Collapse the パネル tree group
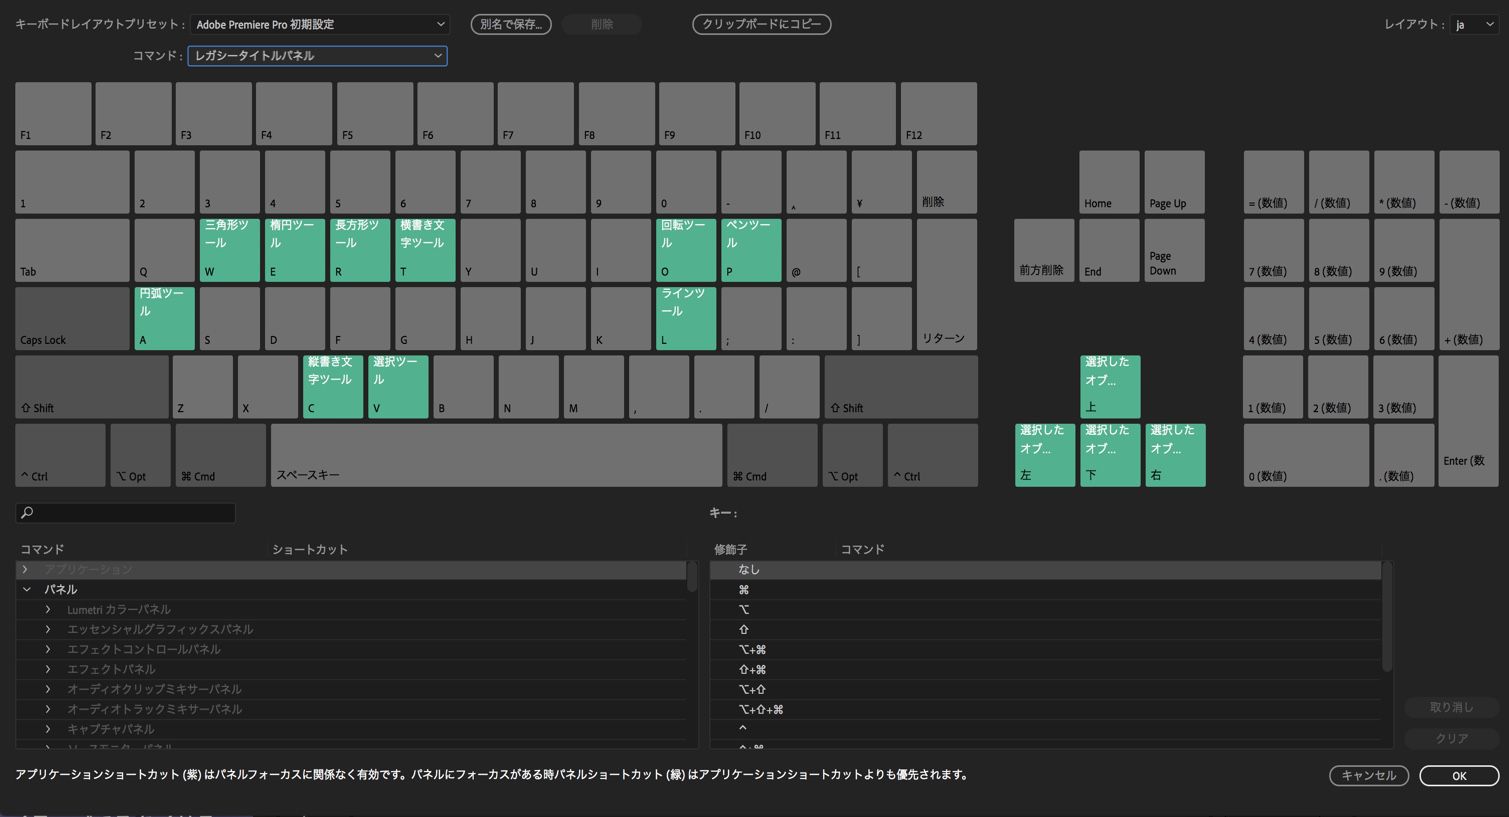The height and width of the screenshot is (817, 1509). pos(26,589)
